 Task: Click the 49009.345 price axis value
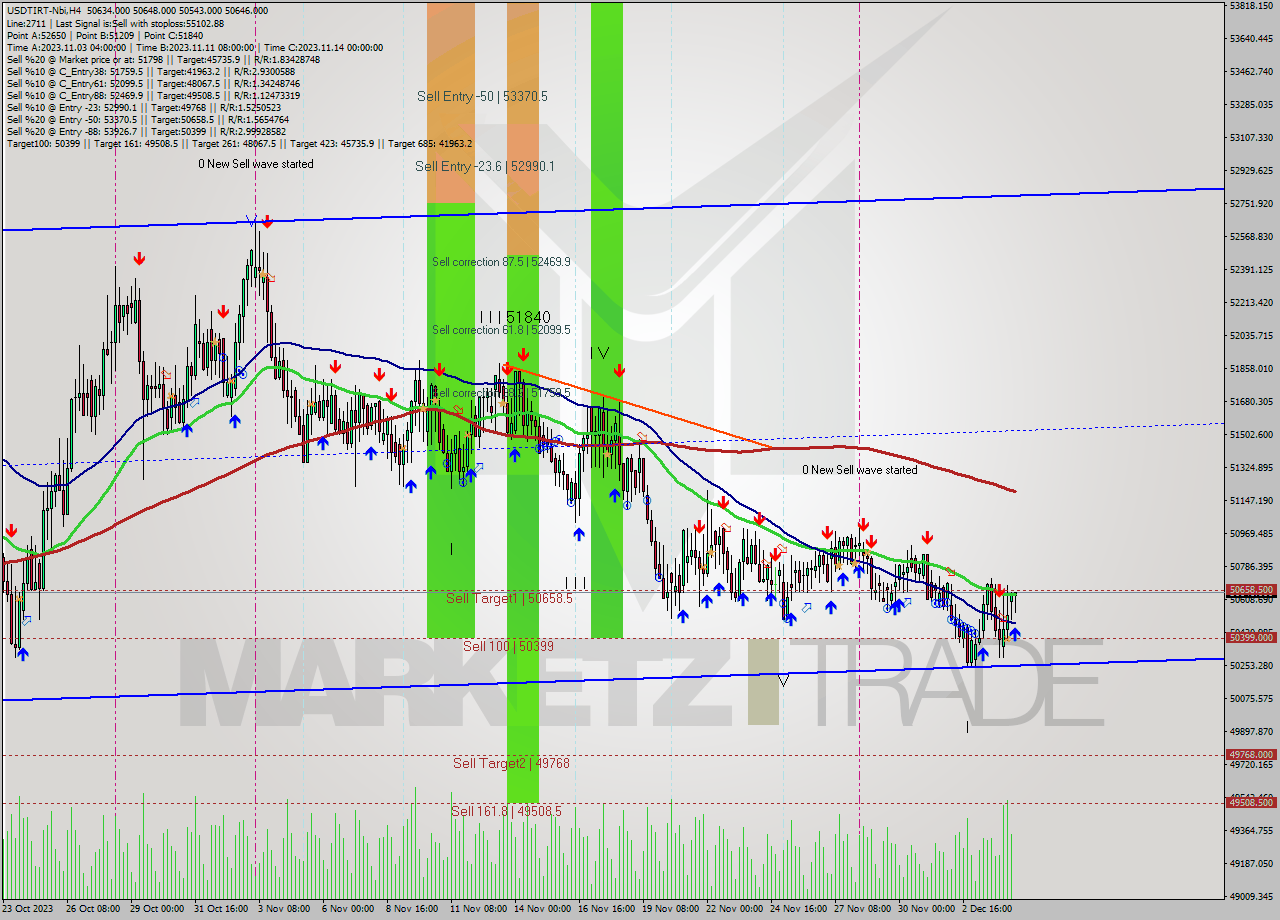1251,896
